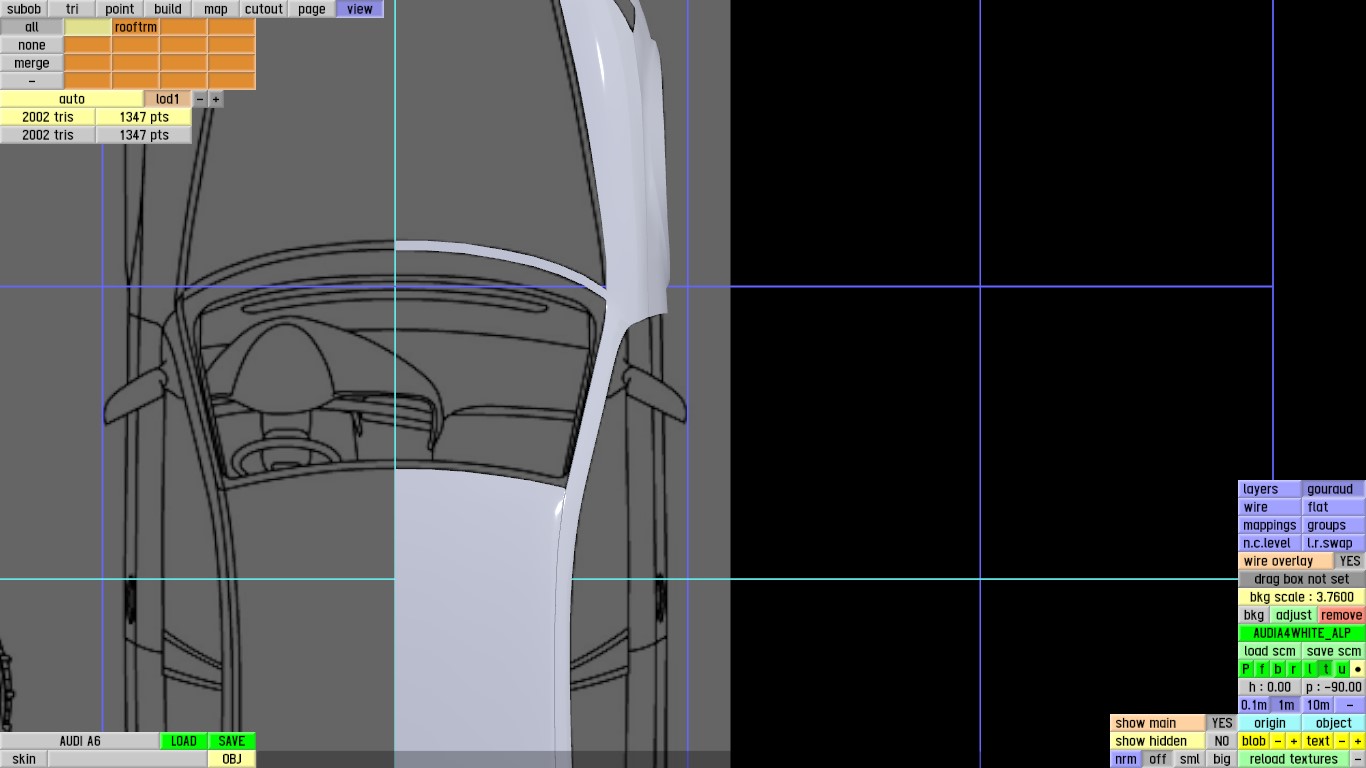This screenshot has height=768, width=1366.
Task: Open the map tab
Action: tap(216, 9)
